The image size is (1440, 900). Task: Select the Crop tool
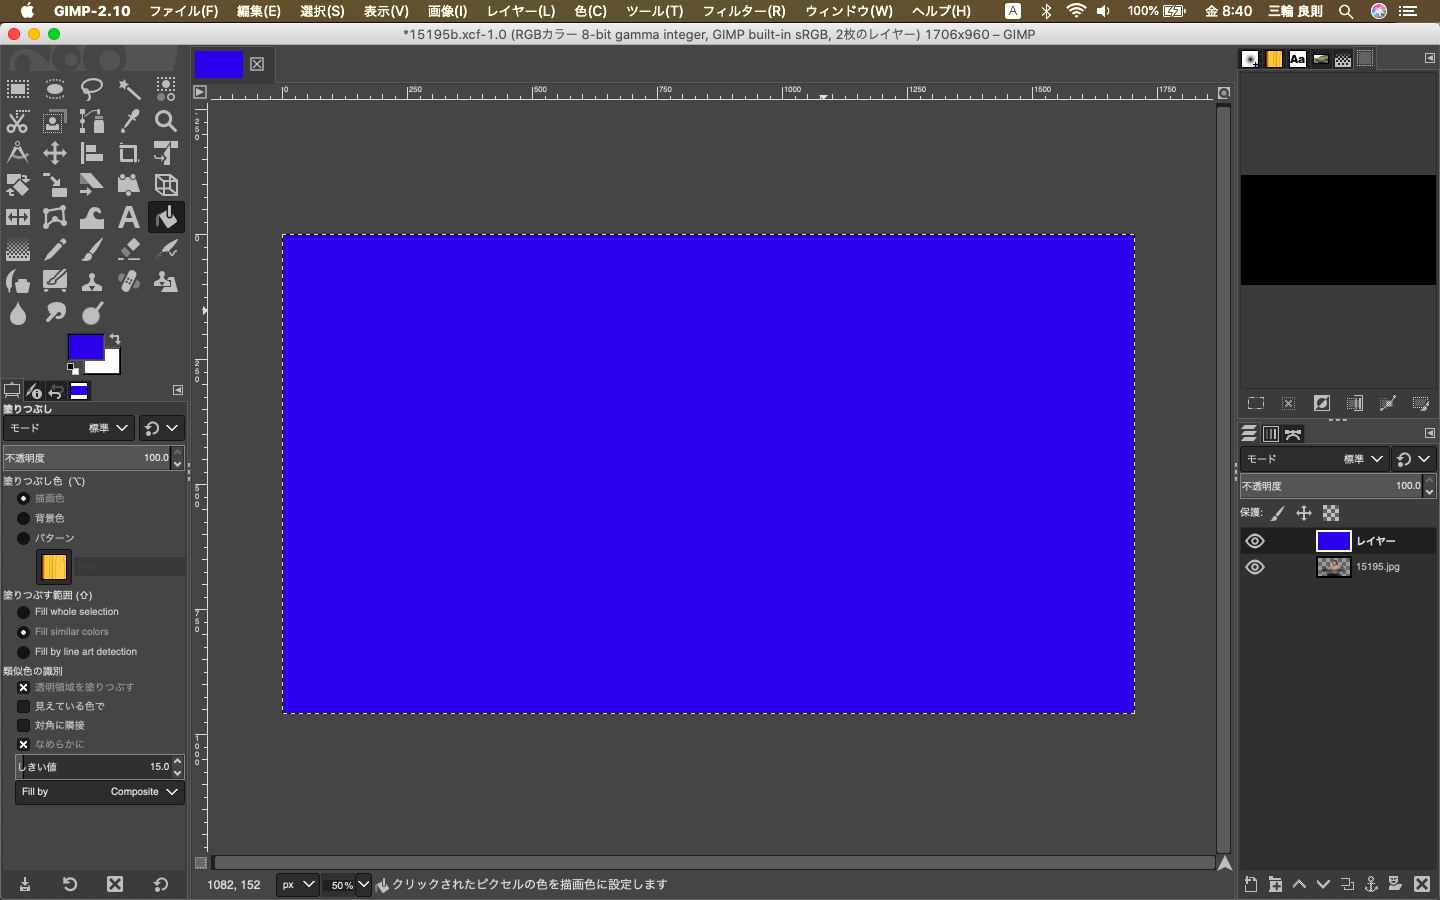coord(129,153)
